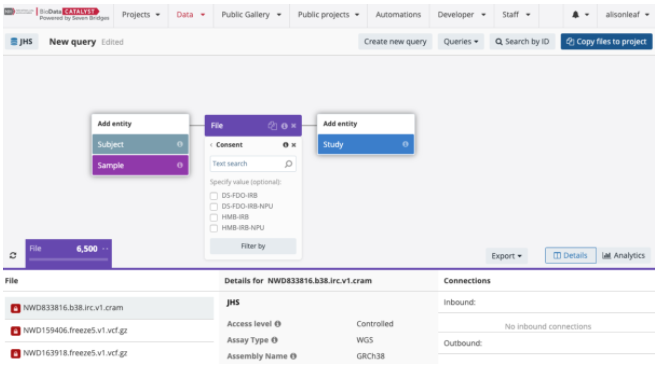Image resolution: width=666 pixels, height=375 pixels.
Task: Open the Data dropdown menu
Action: (x=190, y=14)
